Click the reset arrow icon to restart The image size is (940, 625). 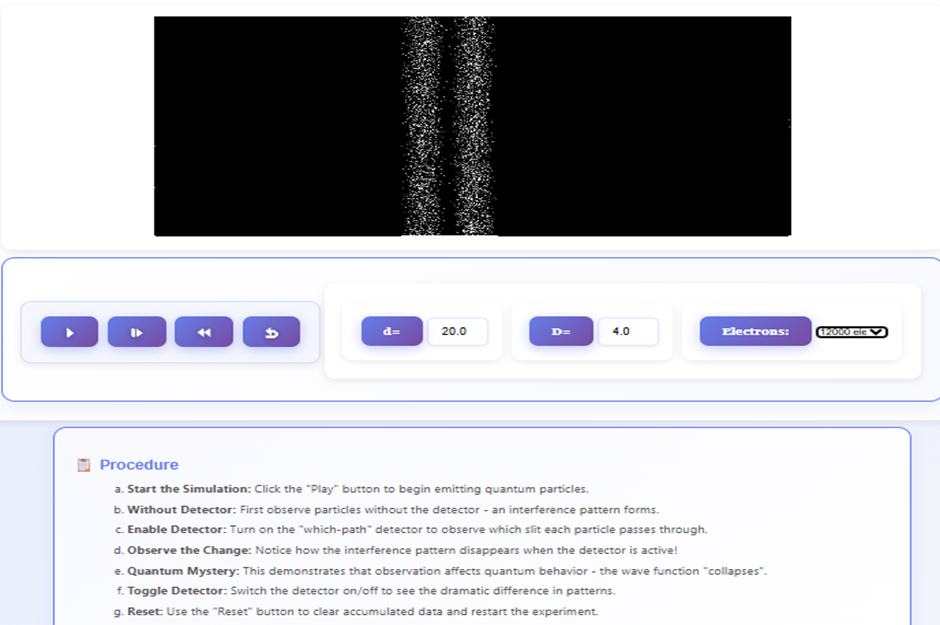tap(271, 331)
